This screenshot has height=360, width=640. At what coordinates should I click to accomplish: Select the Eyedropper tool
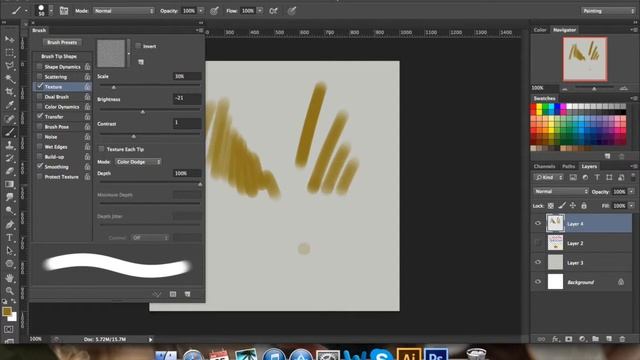(x=9, y=105)
